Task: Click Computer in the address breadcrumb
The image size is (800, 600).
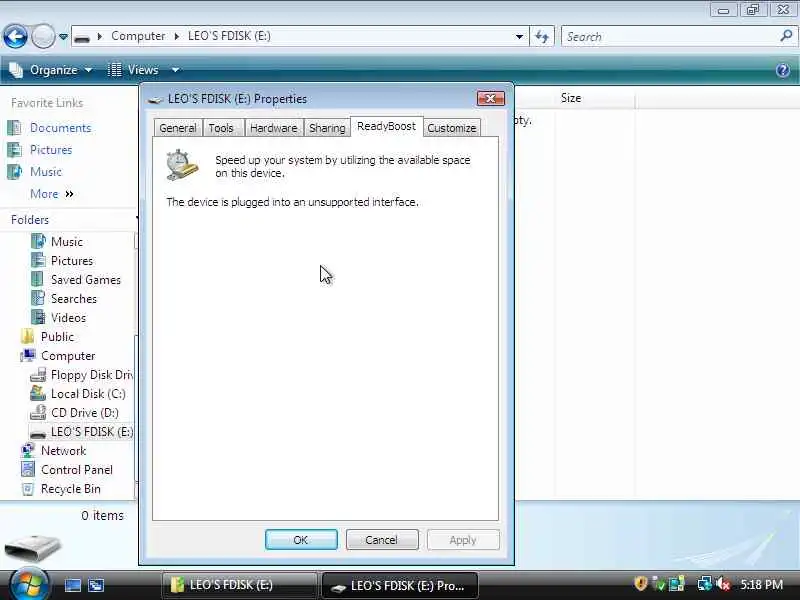Action: (x=138, y=36)
